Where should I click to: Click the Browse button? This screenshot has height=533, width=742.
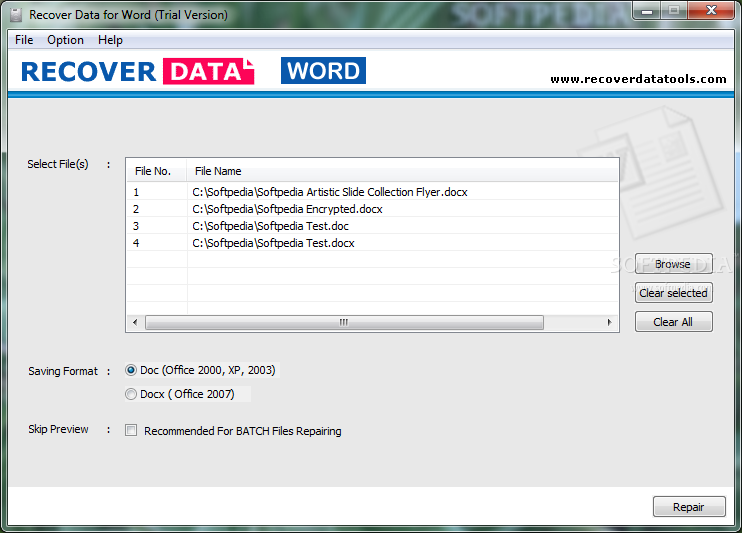[673, 264]
